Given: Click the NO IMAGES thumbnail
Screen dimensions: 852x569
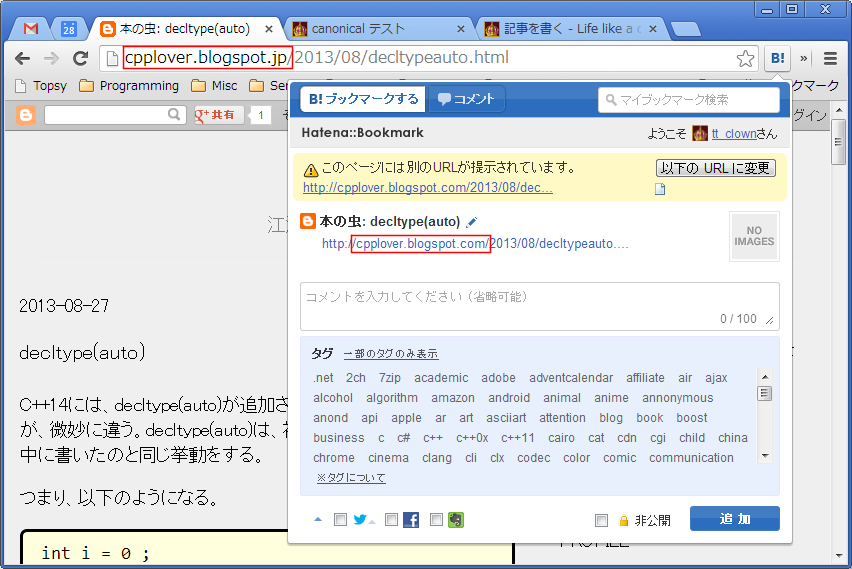Looking at the screenshot, I should tap(754, 236).
